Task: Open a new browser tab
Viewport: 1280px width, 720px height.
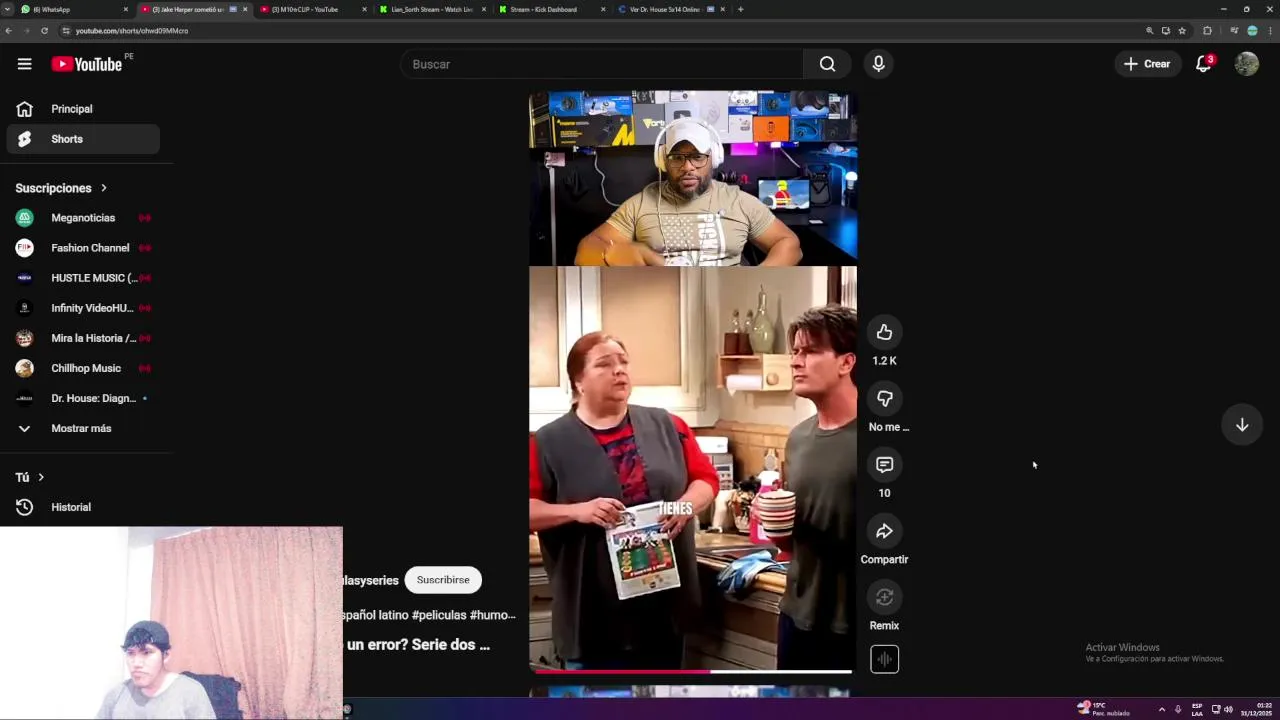Action: point(740,9)
